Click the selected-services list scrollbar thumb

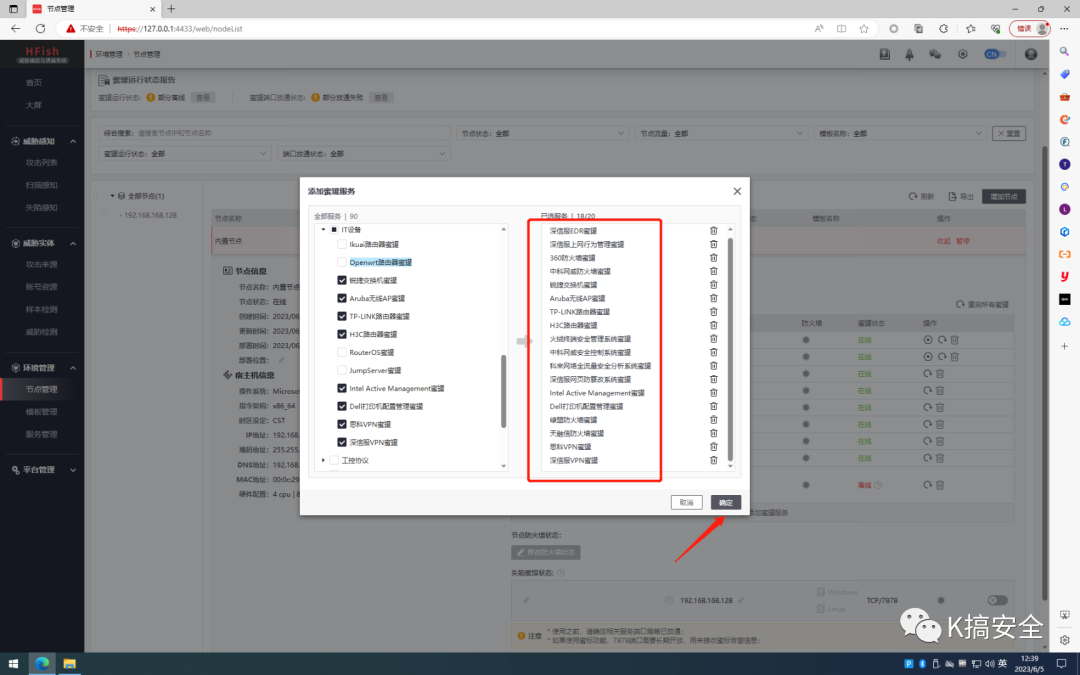pos(730,349)
